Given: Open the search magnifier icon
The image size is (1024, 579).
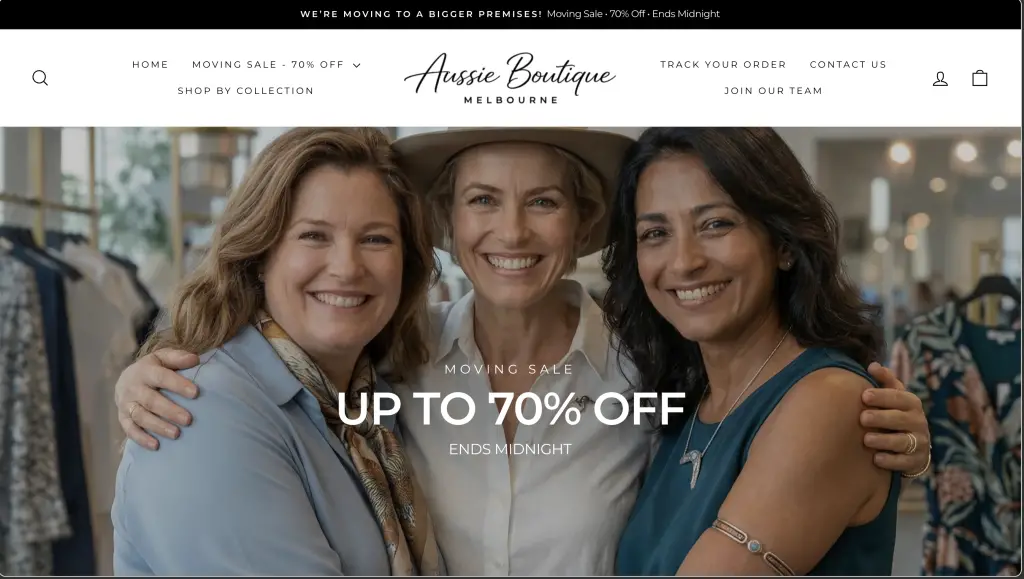Looking at the screenshot, I should (x=40, y=78).
